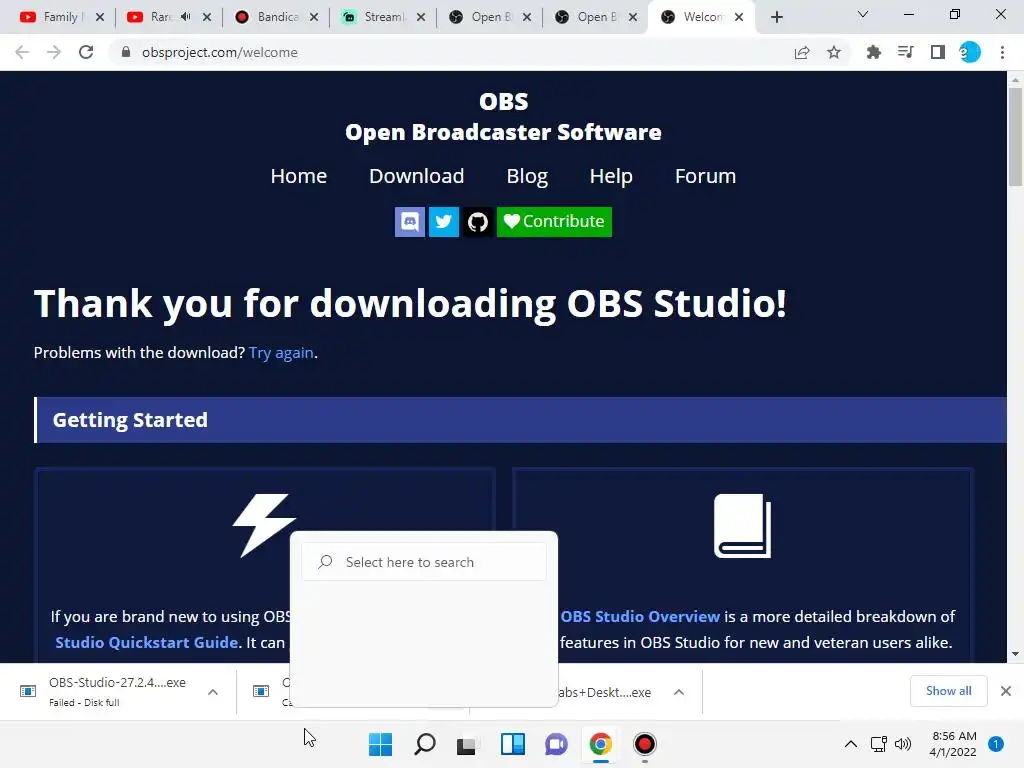This screenshot has width=1024, height=768.
Task: Expand options for OBS-Studio-27.2.4 download
Action: pos(213,692)
